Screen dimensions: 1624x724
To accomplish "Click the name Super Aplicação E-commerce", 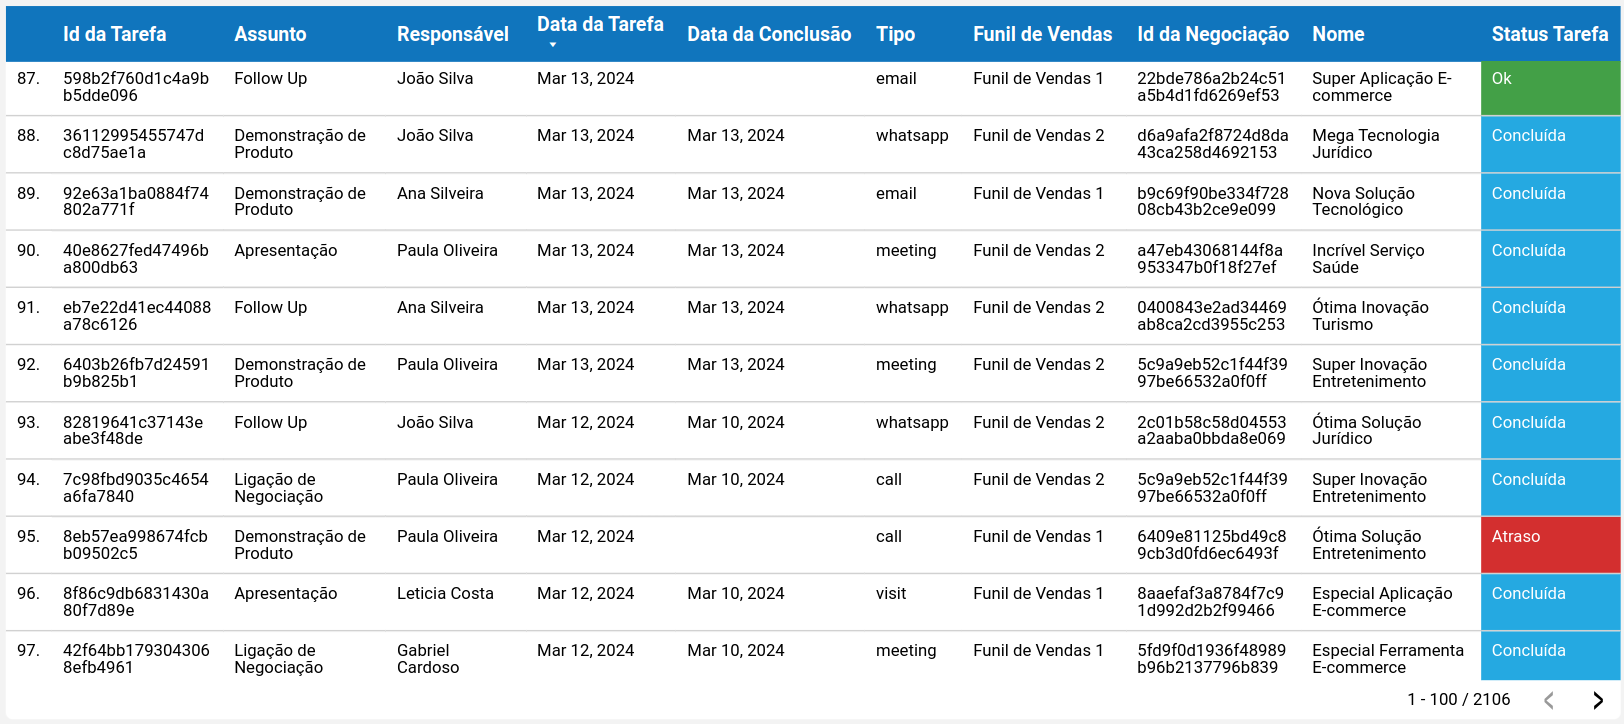I will (1382, 87).
